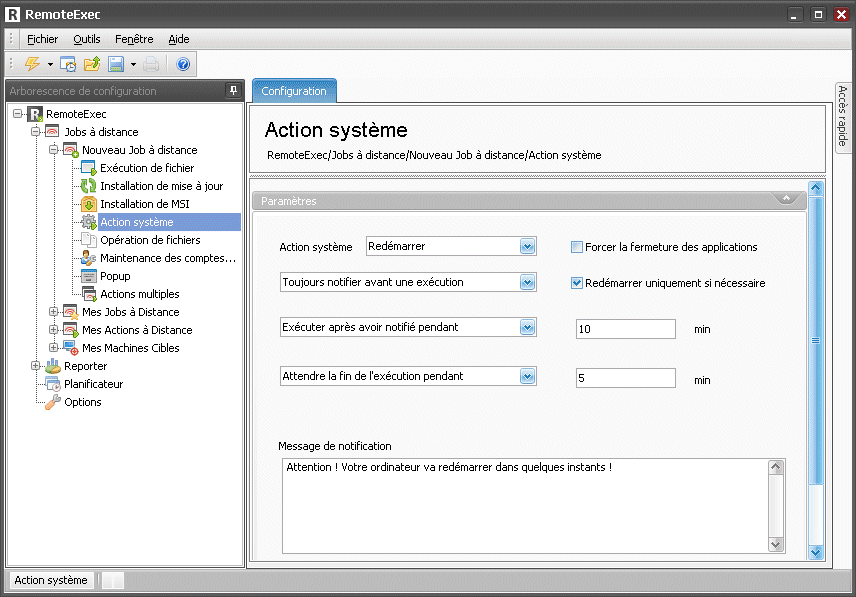Screen dimensions: 856x597
Task: Open the save button dropdown arrow
Action: (133, 64)
